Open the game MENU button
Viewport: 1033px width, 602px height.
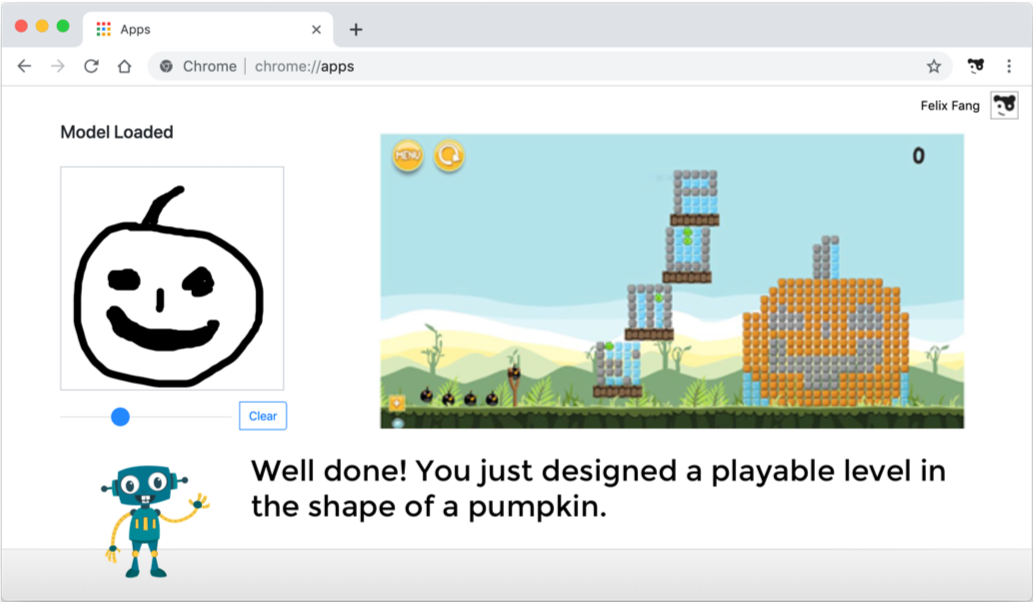click(408, 155)
